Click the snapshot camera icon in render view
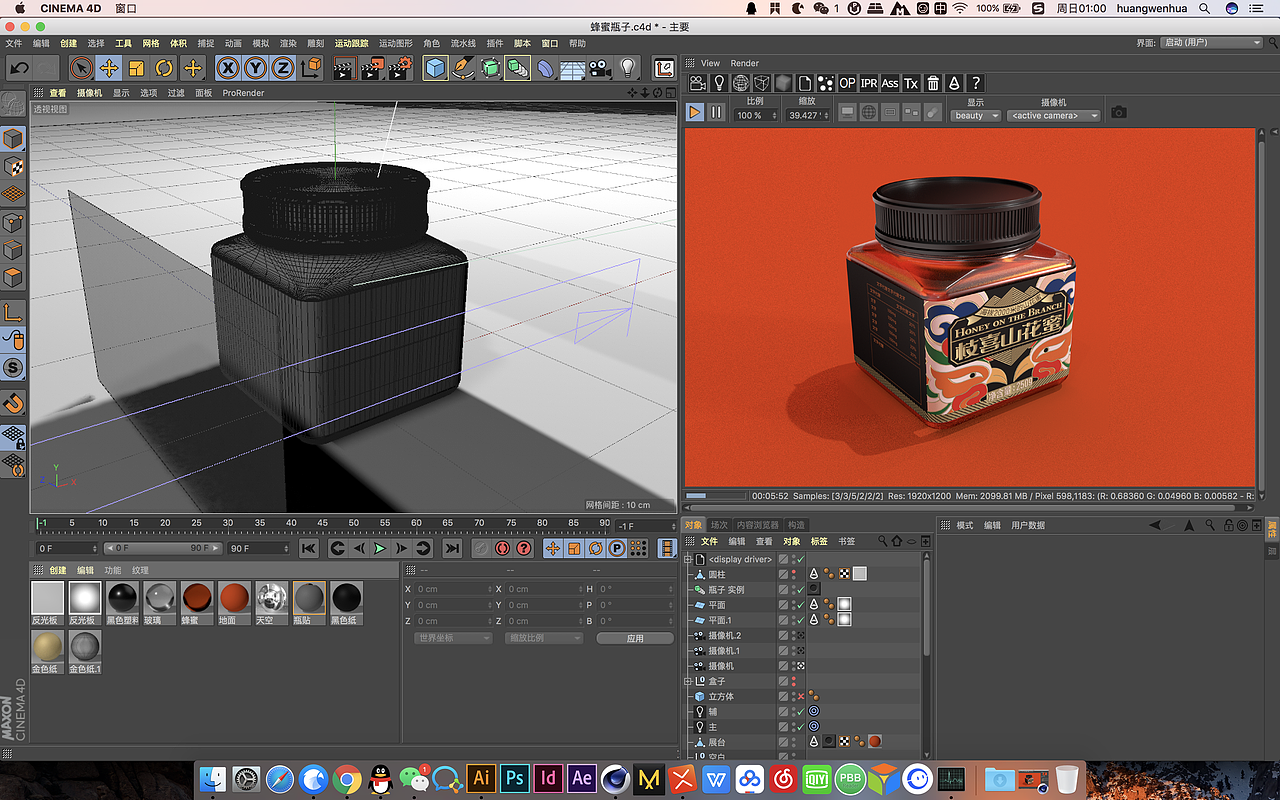The height and width of the screenshot is (800, 1280). 1119,113
